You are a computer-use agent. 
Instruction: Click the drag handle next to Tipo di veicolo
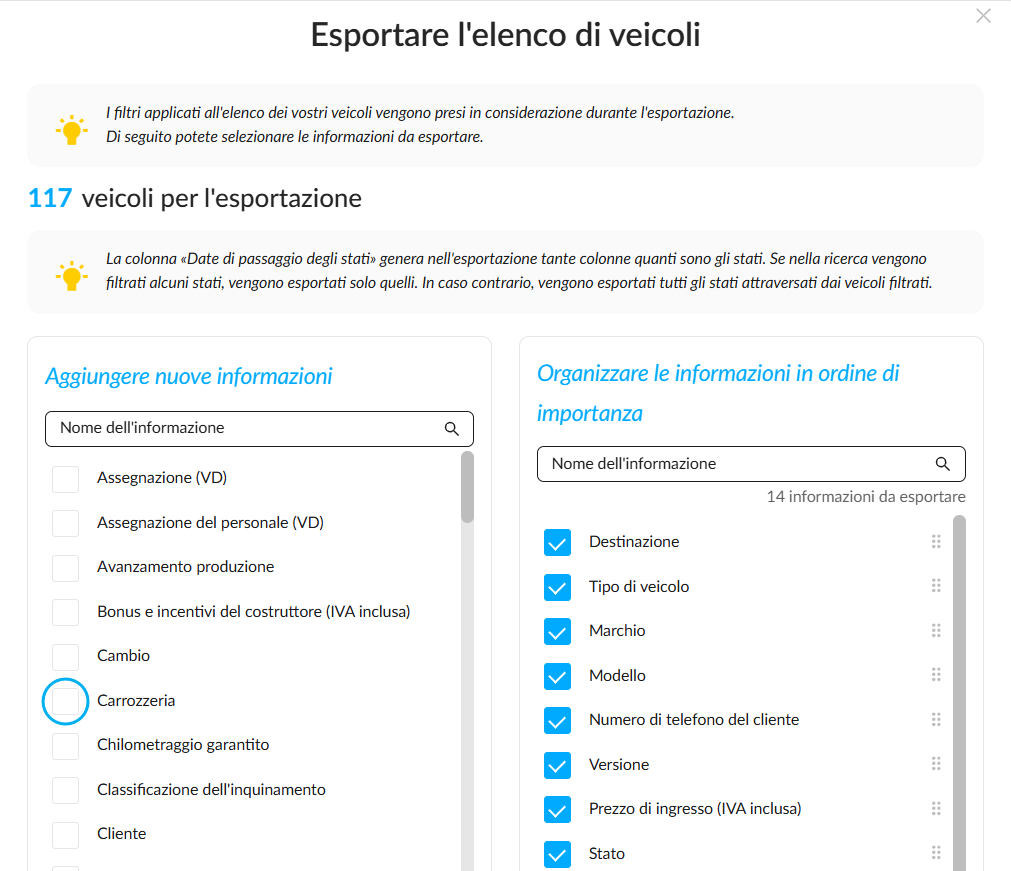click(936, 586)
